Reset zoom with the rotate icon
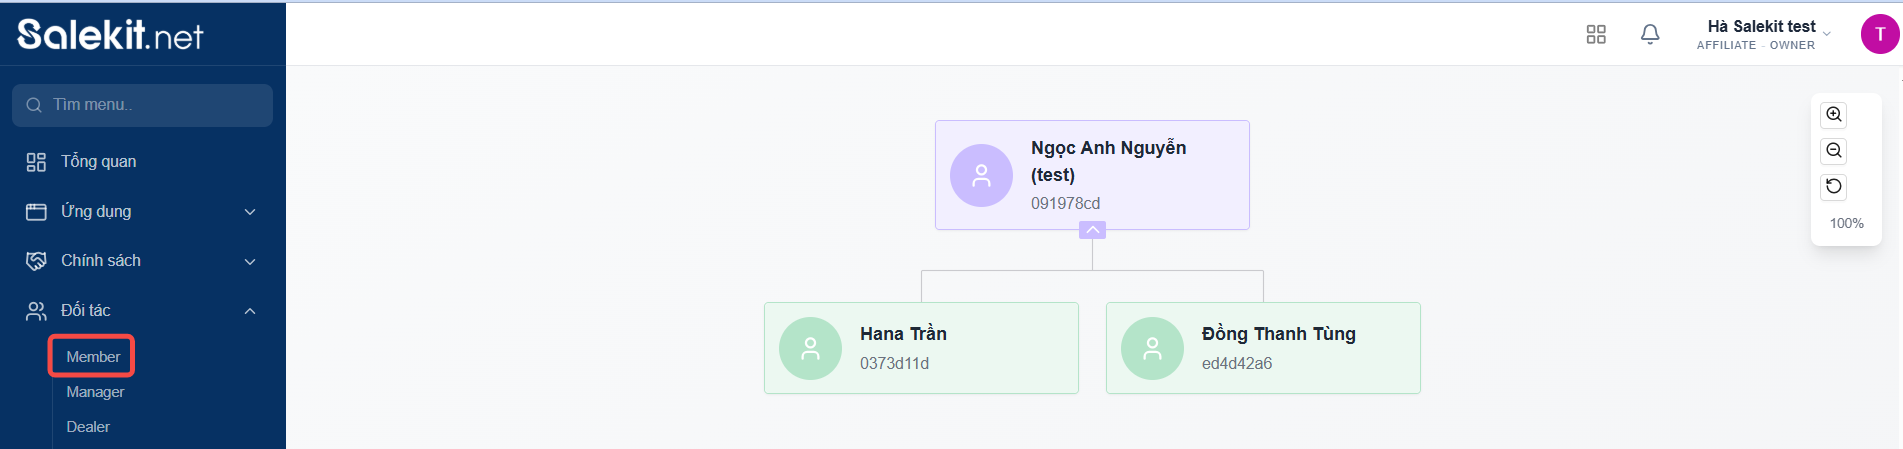The image size is (1903, 449). tap(1833, 186)
